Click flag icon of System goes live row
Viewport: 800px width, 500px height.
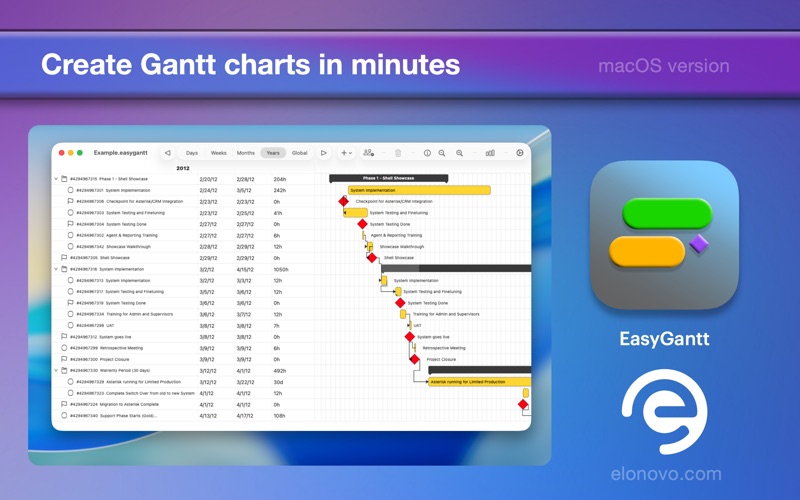[x=64, y=337]
